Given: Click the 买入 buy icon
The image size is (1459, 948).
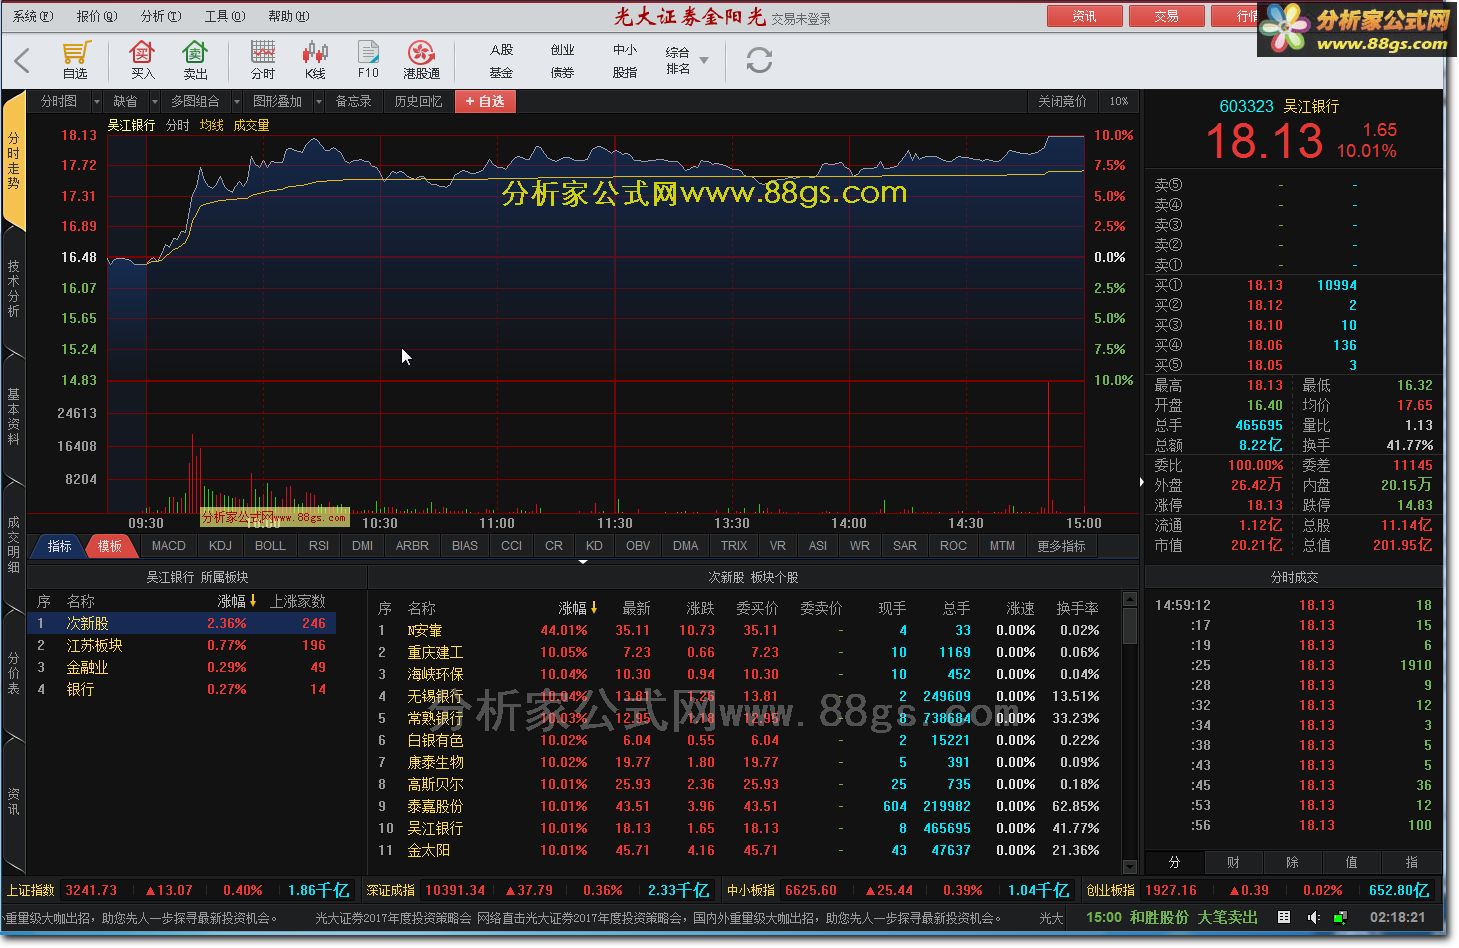Looking at the screenshot, I should (x=143, y=60).
